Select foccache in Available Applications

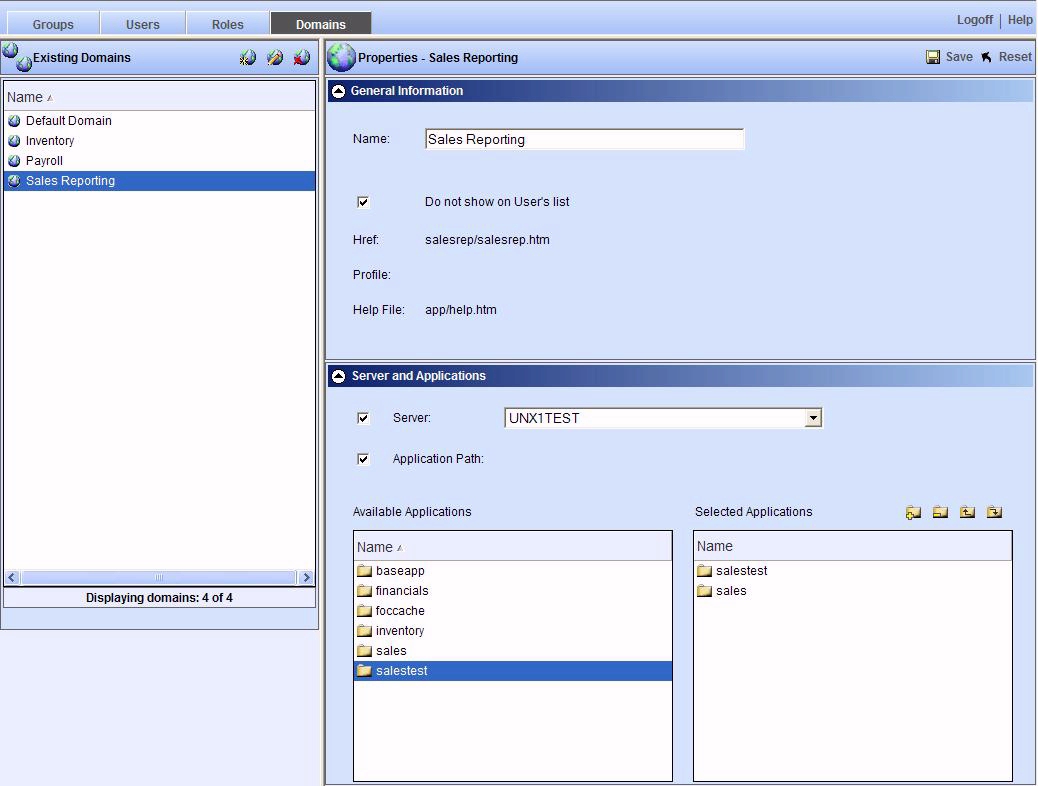click(x=513, y=611)
